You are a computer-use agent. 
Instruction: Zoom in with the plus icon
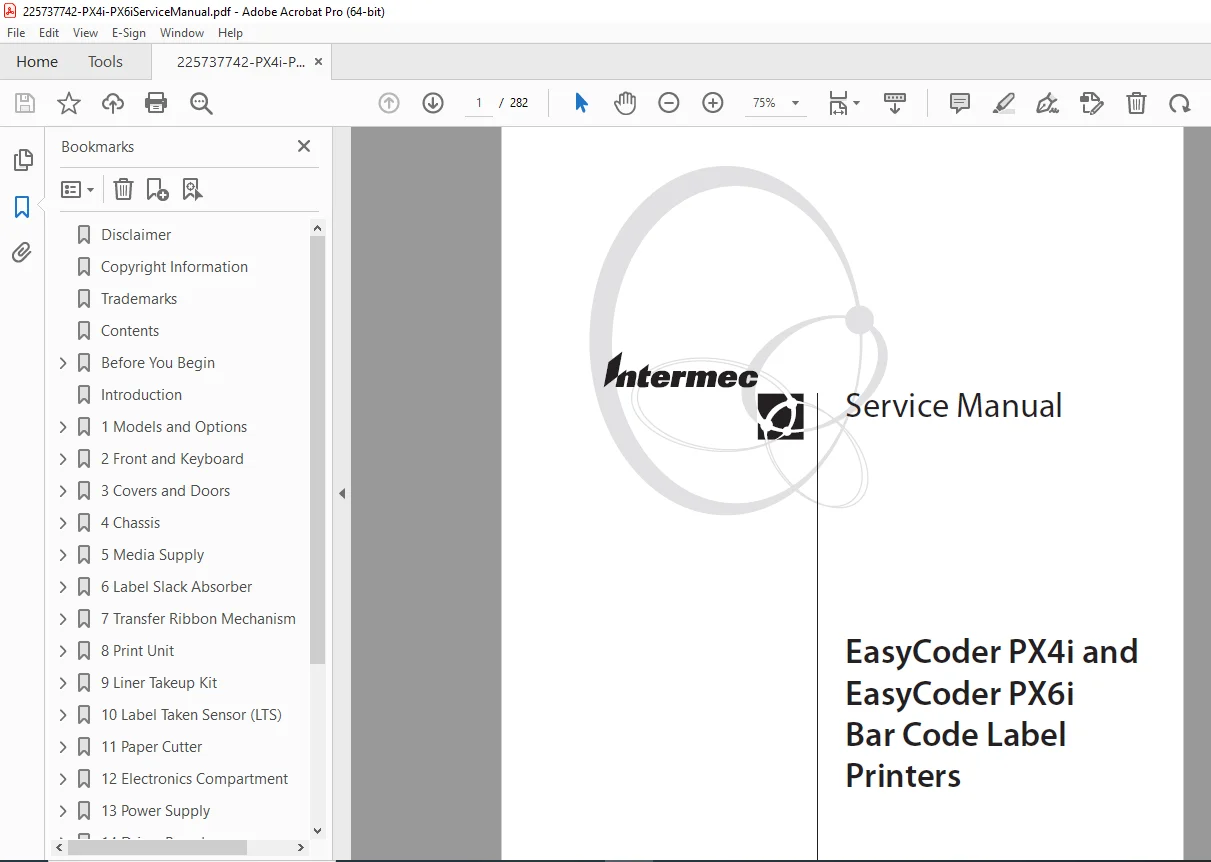tap(713, 103)
